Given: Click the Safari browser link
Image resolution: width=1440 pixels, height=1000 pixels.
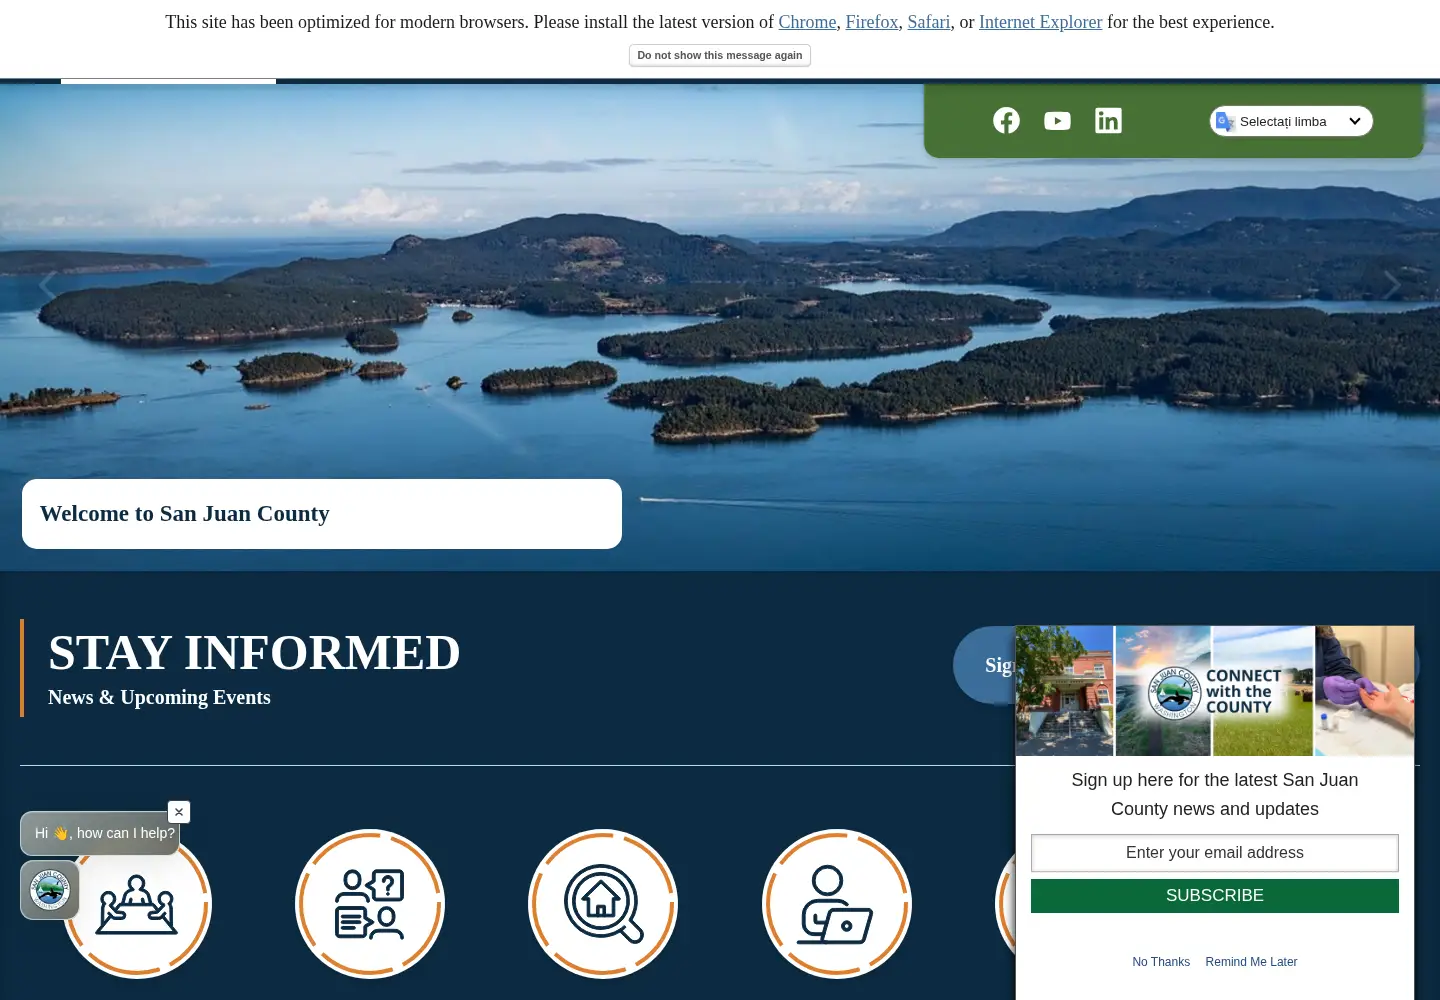Looking at the screenshot, I should (929, 22).
